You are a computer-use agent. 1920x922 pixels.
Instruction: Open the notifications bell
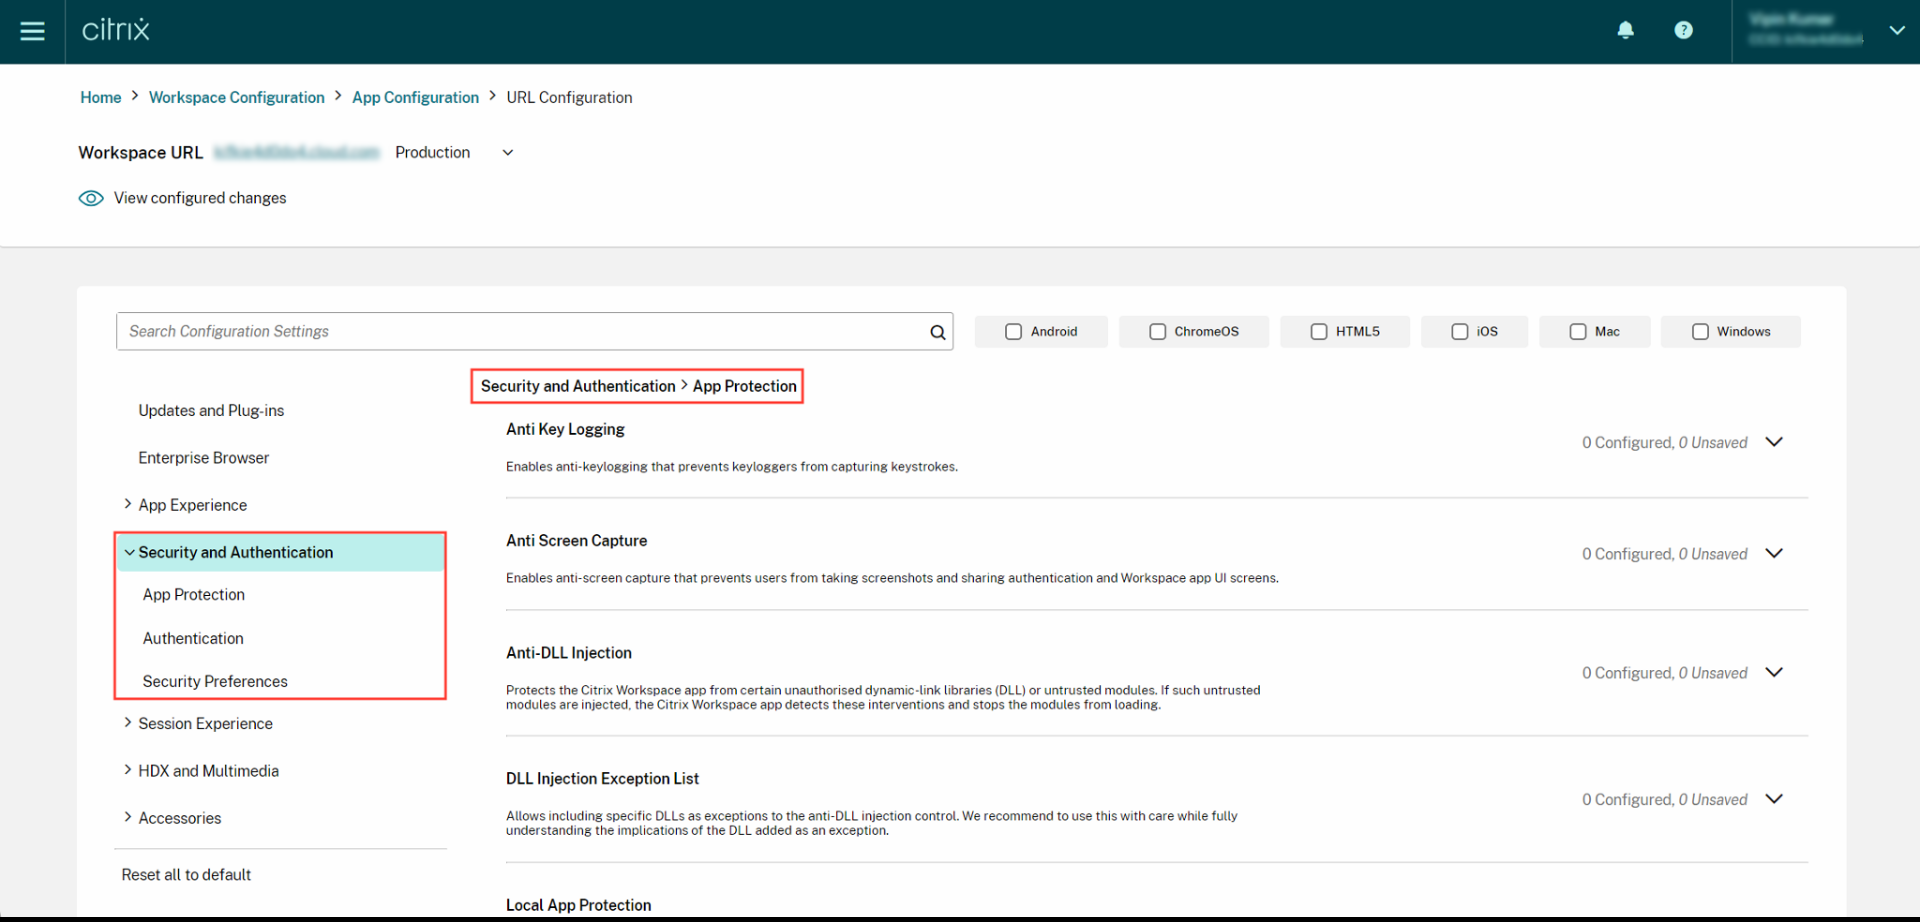click(1625, 30)
